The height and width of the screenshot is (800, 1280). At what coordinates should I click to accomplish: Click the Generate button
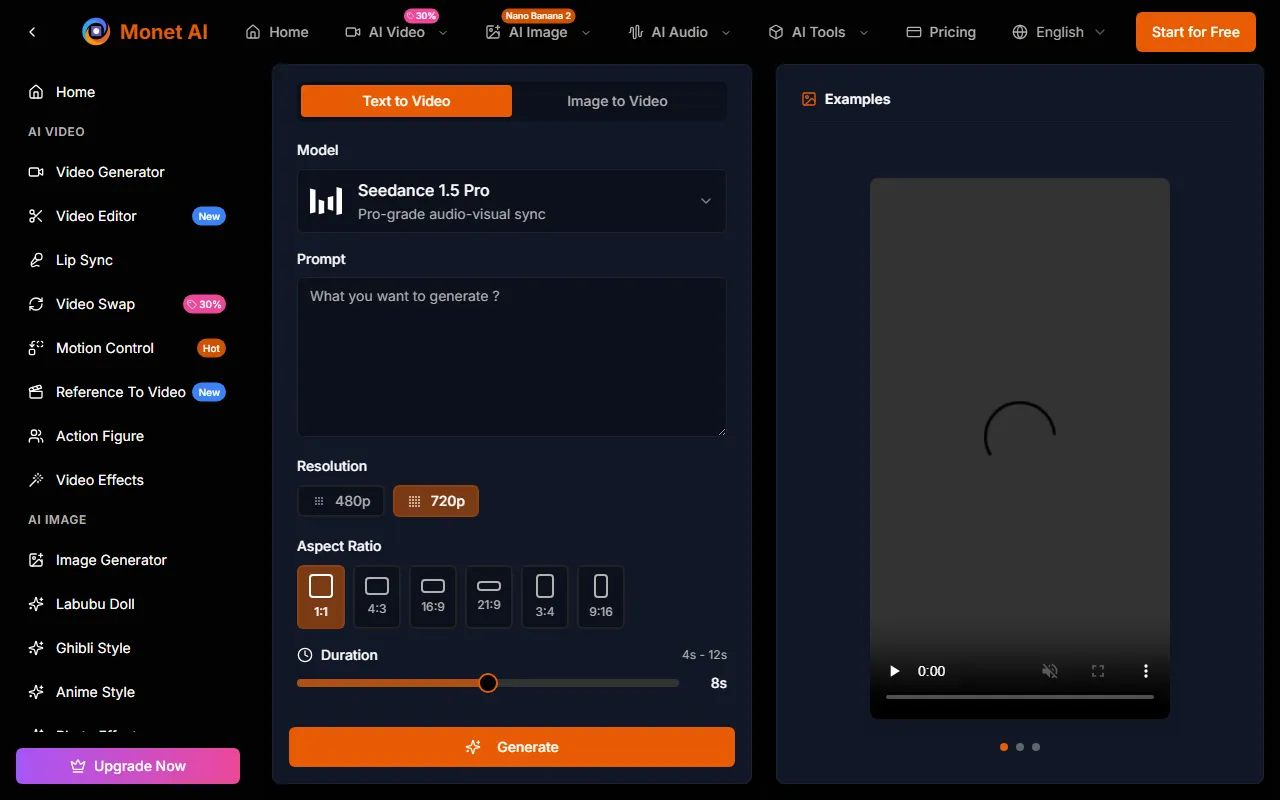click(511, 747)
